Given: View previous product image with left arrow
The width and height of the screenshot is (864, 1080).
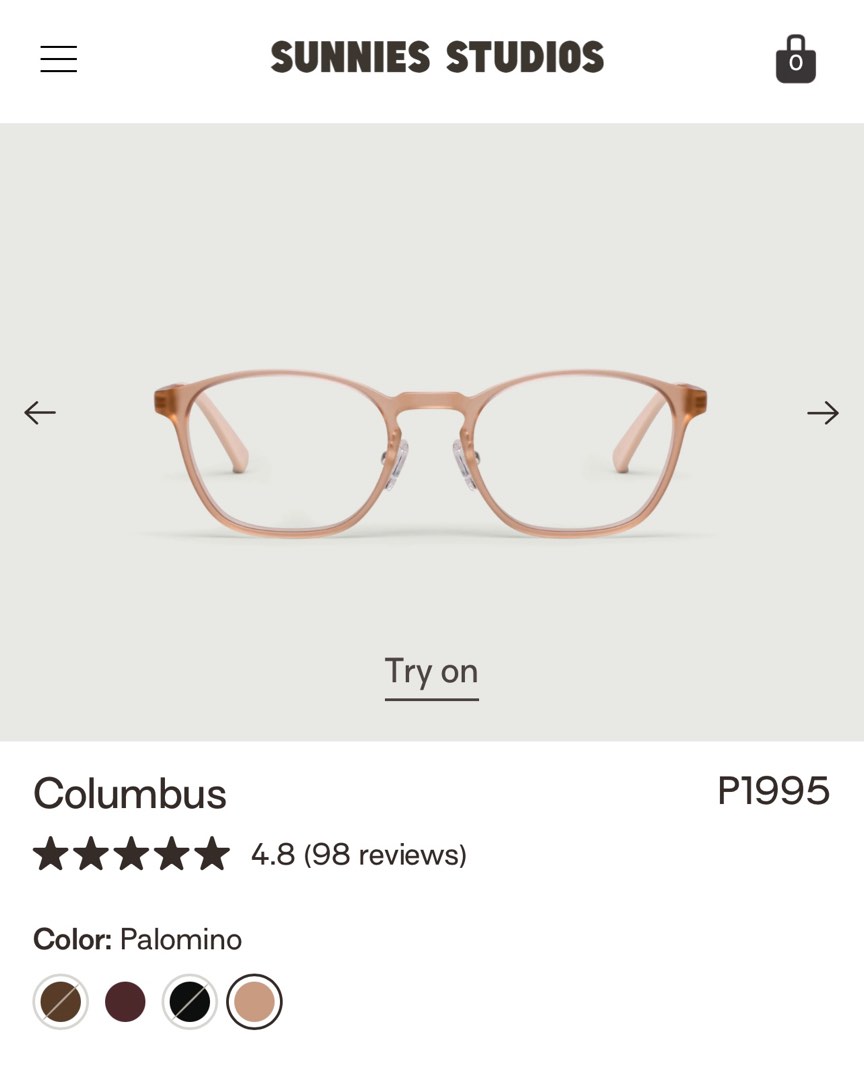Looking at the screenshot, I should [40, 412].
